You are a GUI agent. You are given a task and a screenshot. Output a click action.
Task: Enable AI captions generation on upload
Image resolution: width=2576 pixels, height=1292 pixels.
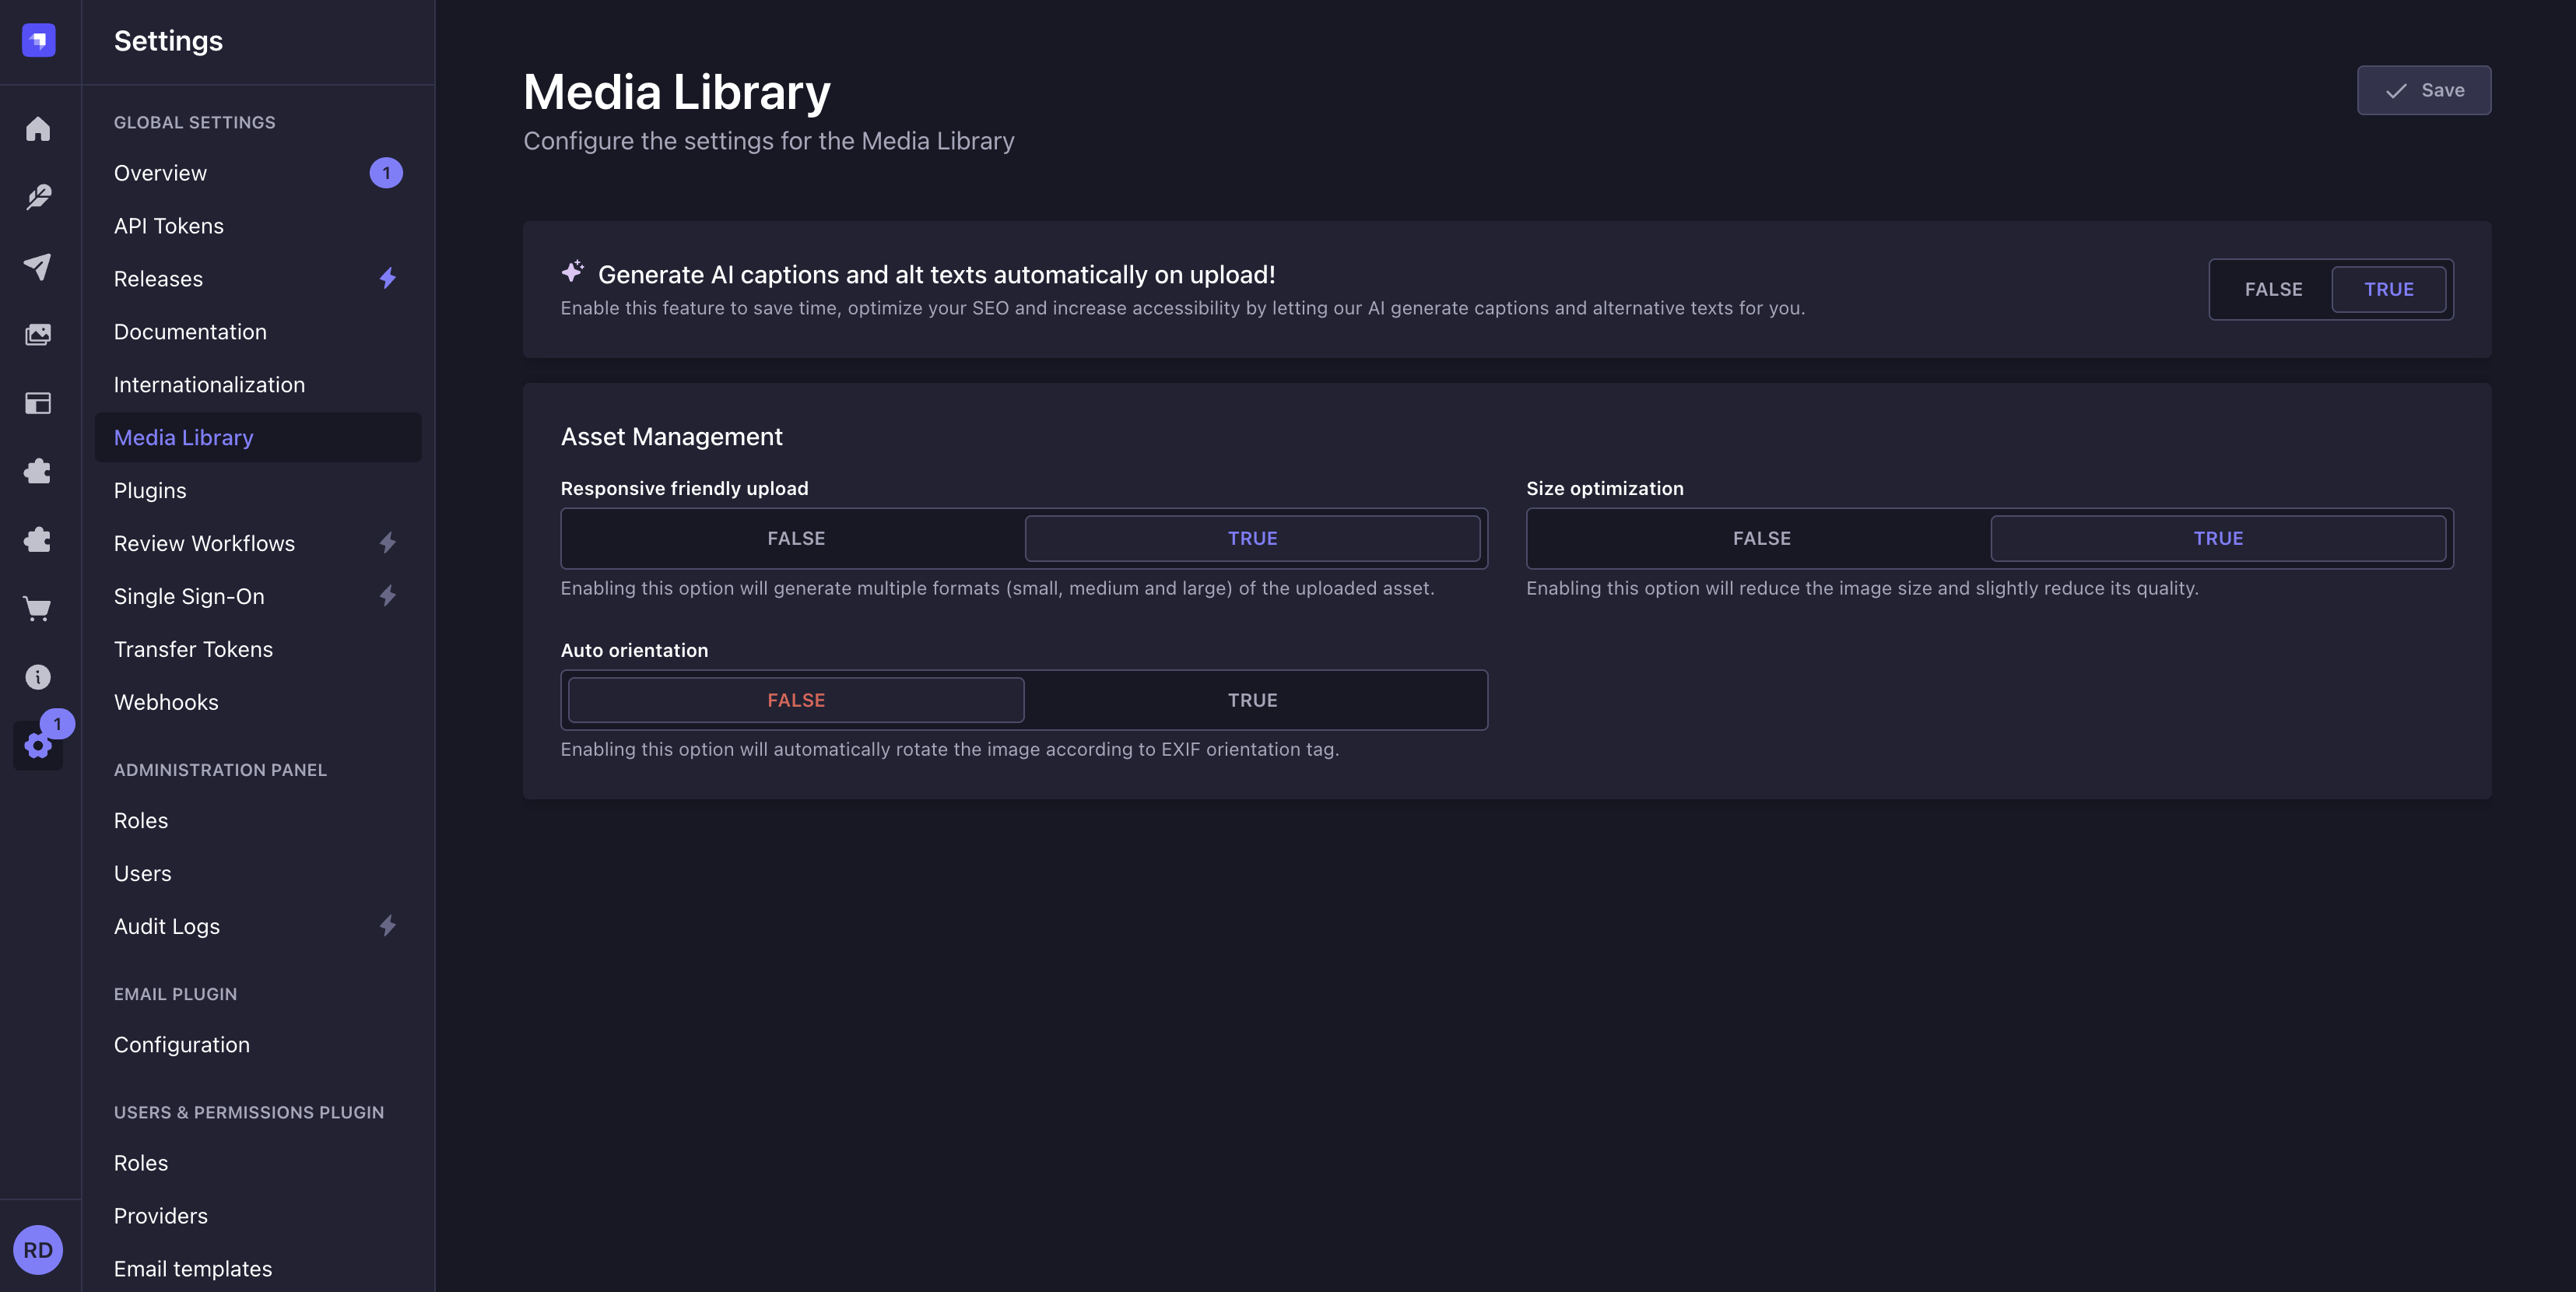tap(2390, 289)
